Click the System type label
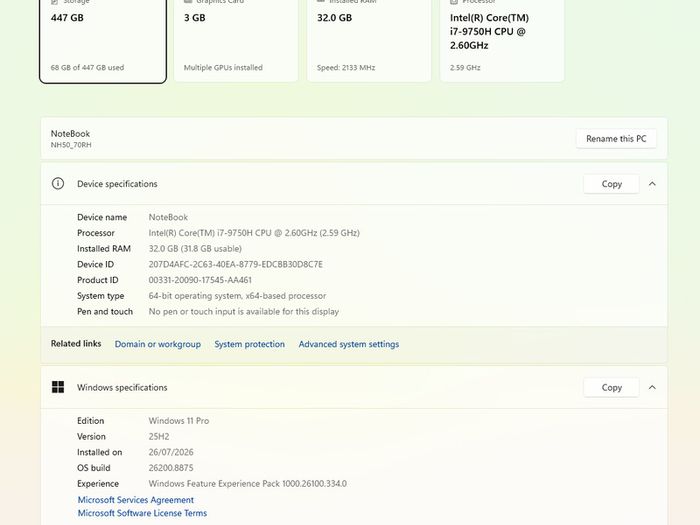Viewport: 700px width, 525px height. pos(100,296)
